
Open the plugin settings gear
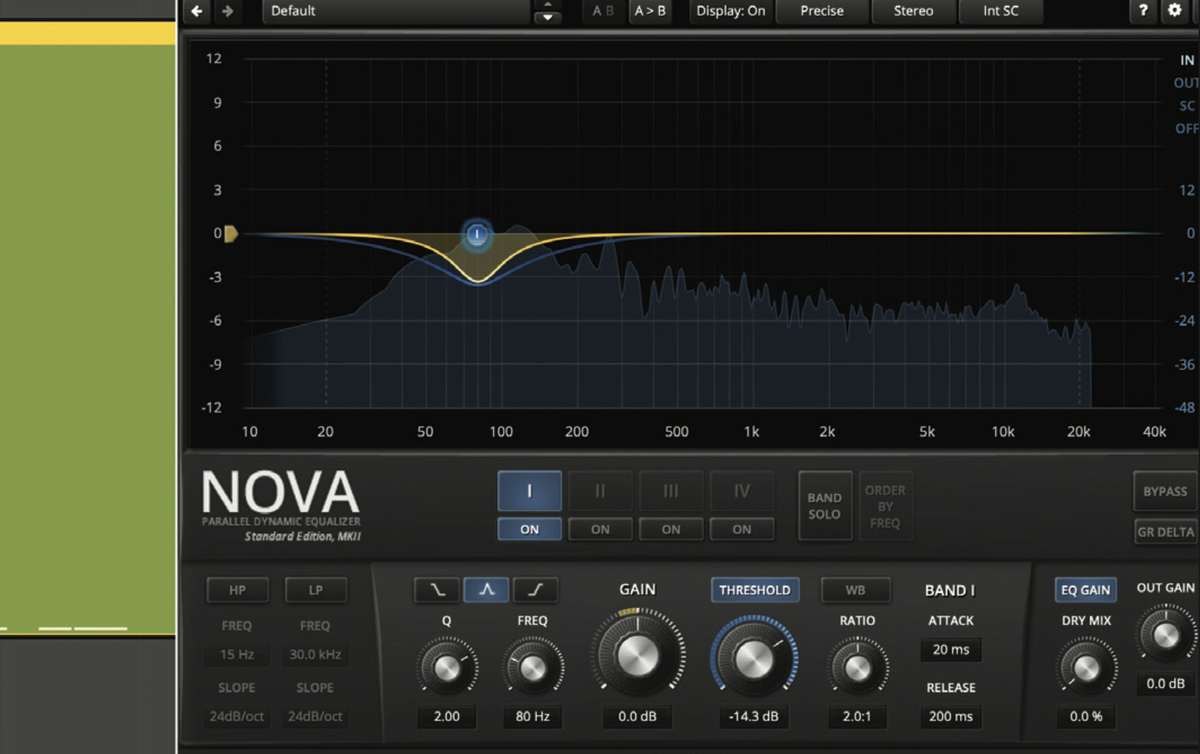1174,11
